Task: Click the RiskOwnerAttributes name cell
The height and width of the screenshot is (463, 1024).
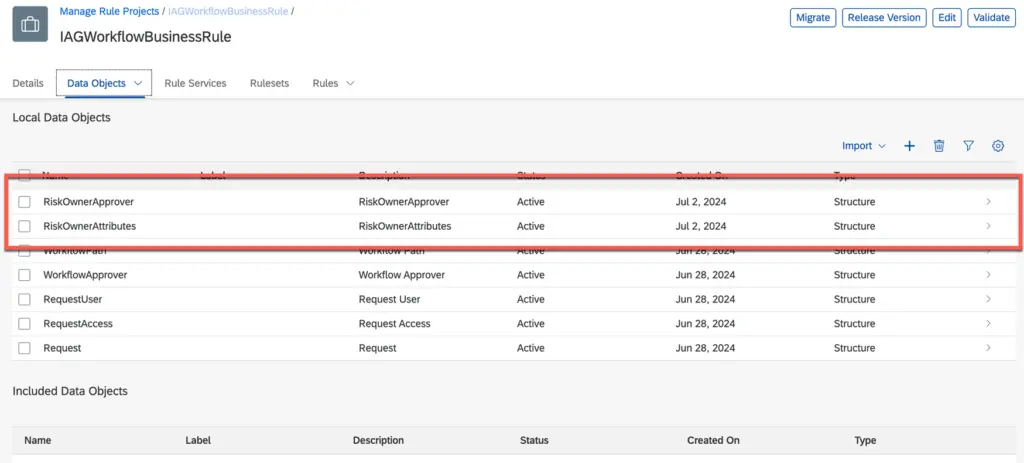Action: click(x=90, y=226)
